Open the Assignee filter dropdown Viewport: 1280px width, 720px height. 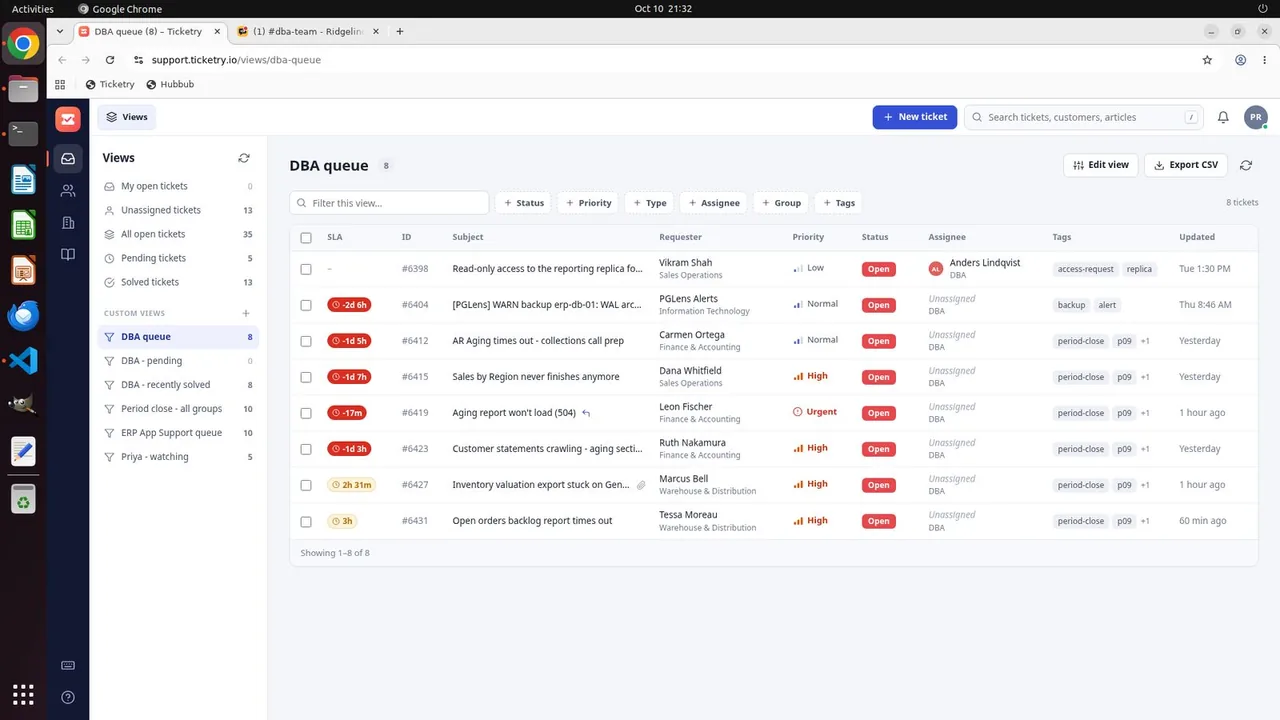tap(713, 203)
